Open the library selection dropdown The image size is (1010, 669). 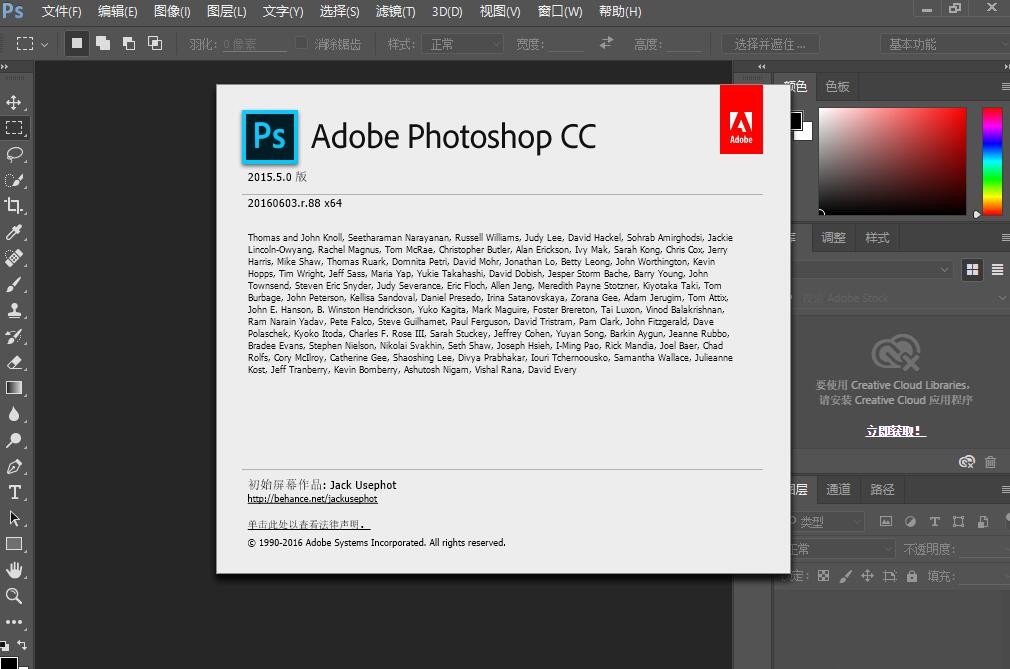[x=871, y=269]
